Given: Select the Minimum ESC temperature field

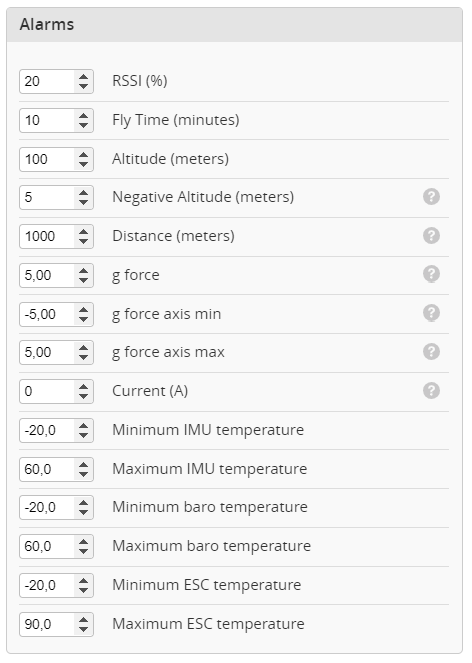Looking at the screenshot, I should pyautogui.click(x=47, y=586).
